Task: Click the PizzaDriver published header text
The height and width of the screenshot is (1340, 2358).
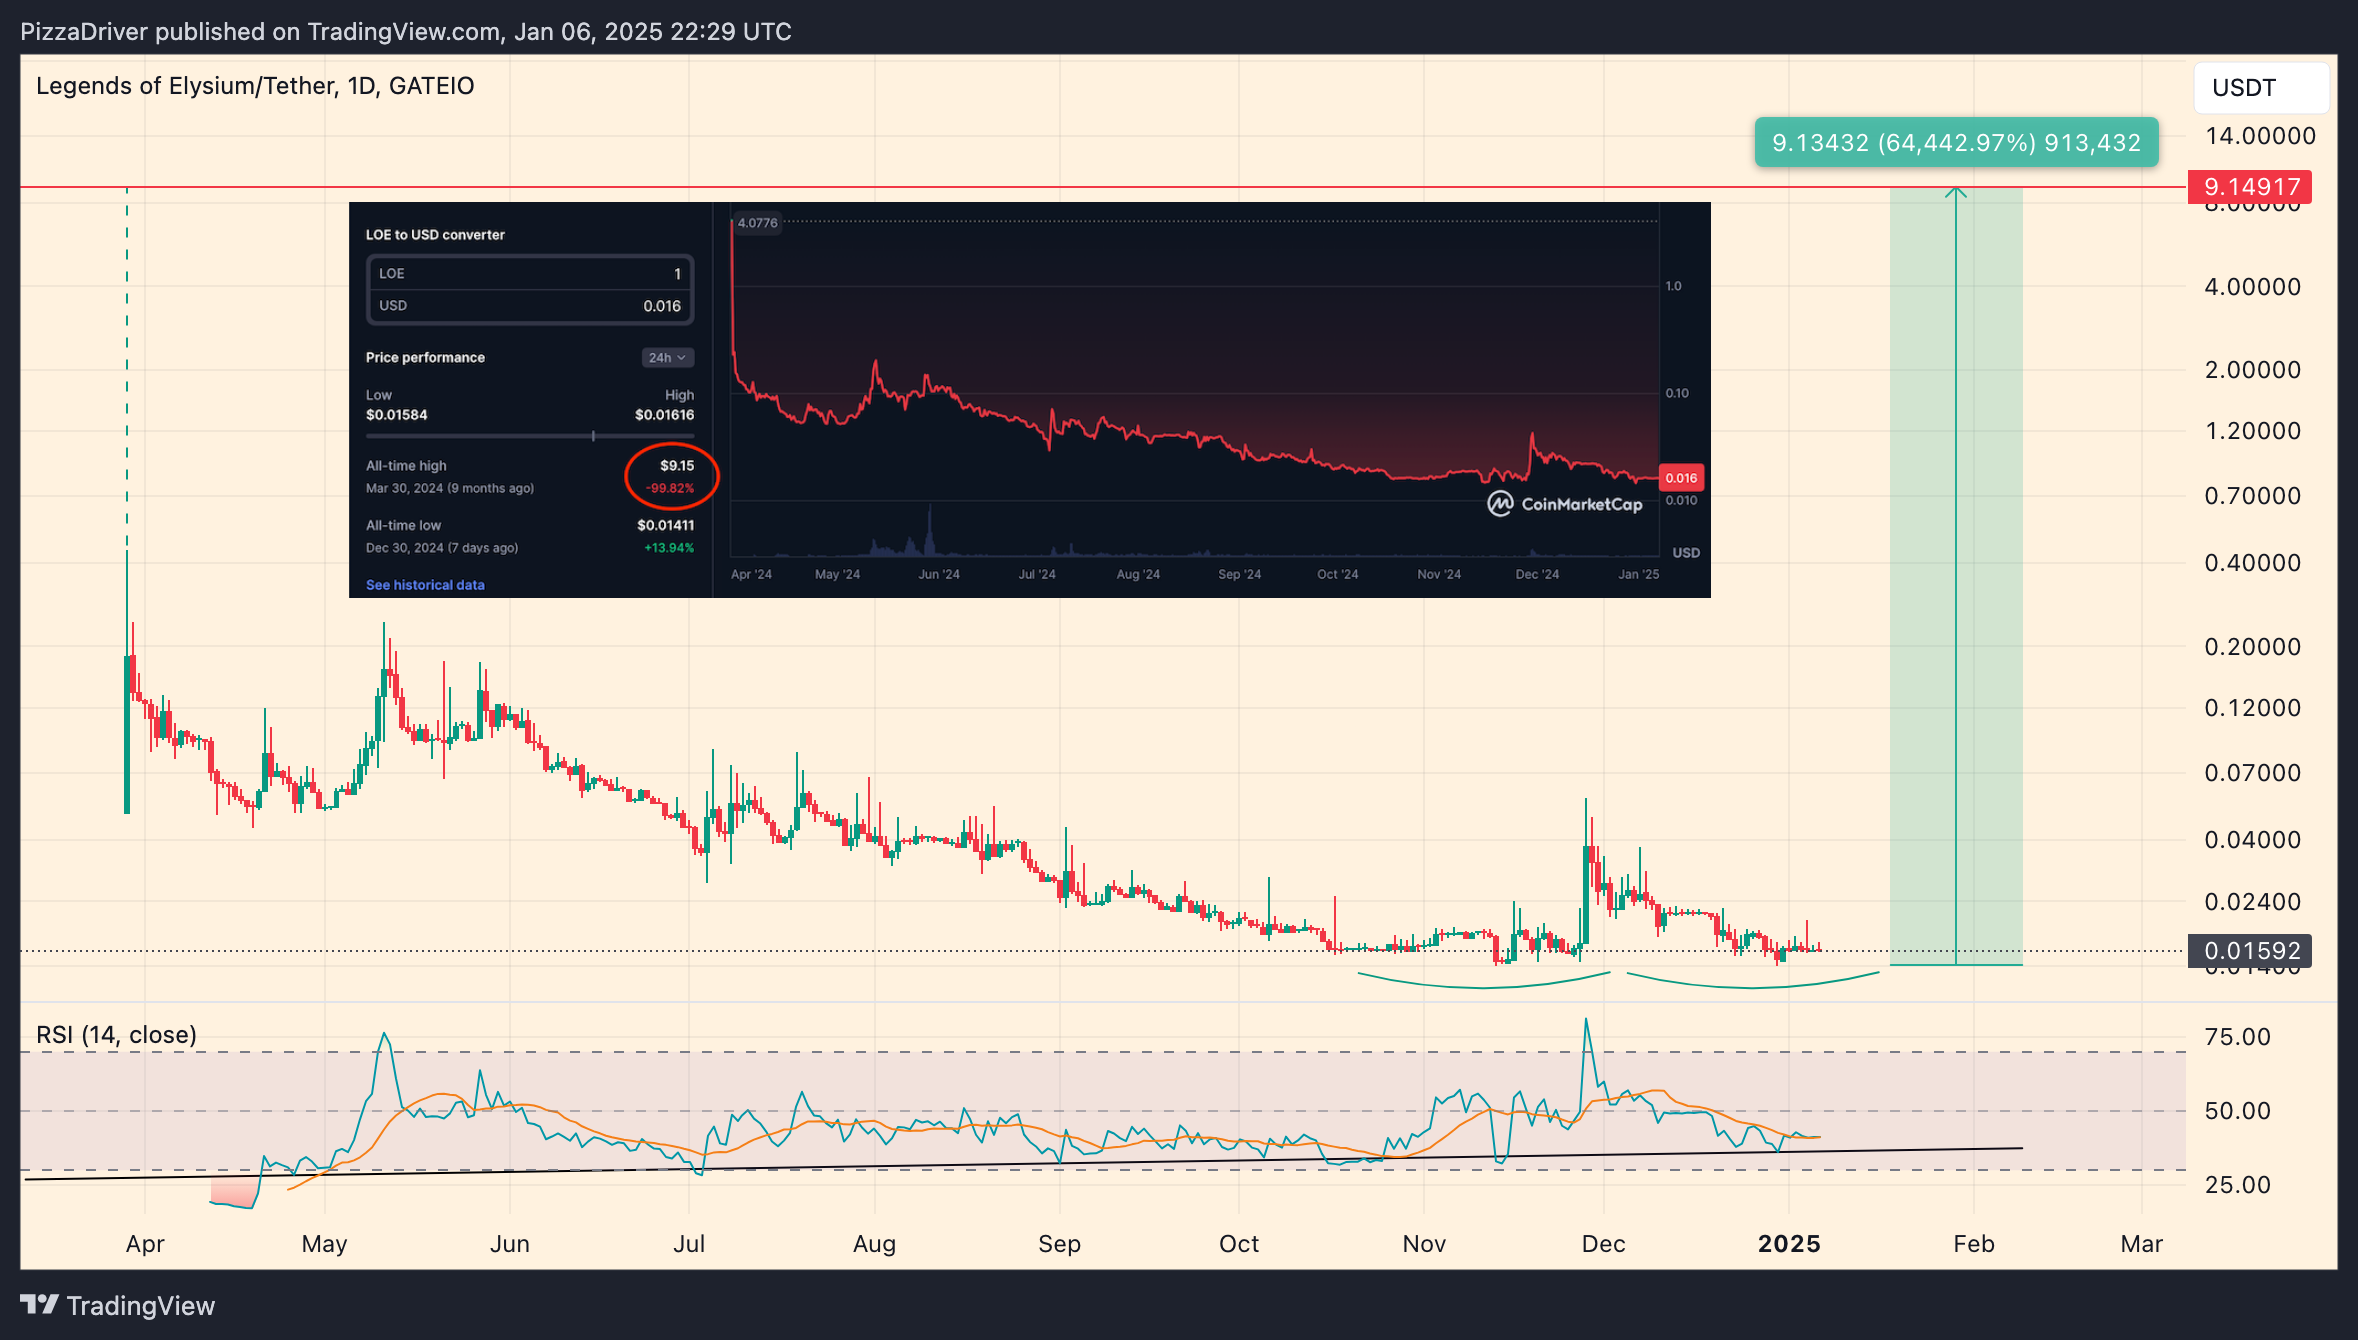Action: click(406, 32)
